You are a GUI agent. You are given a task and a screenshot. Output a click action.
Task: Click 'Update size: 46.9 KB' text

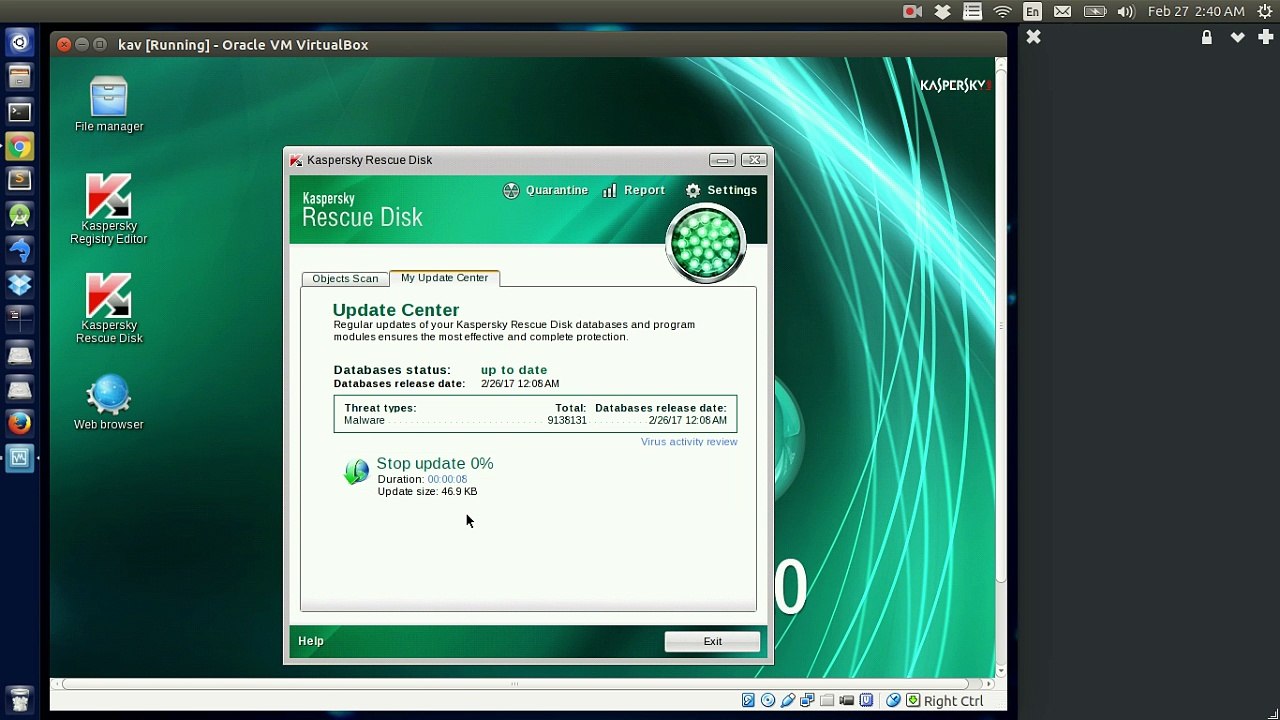427,491
